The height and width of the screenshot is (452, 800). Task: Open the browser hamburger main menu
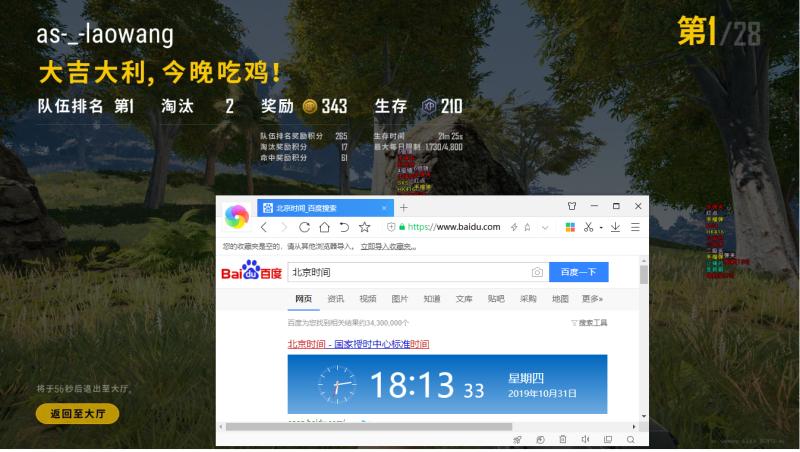tap(637, 227)
